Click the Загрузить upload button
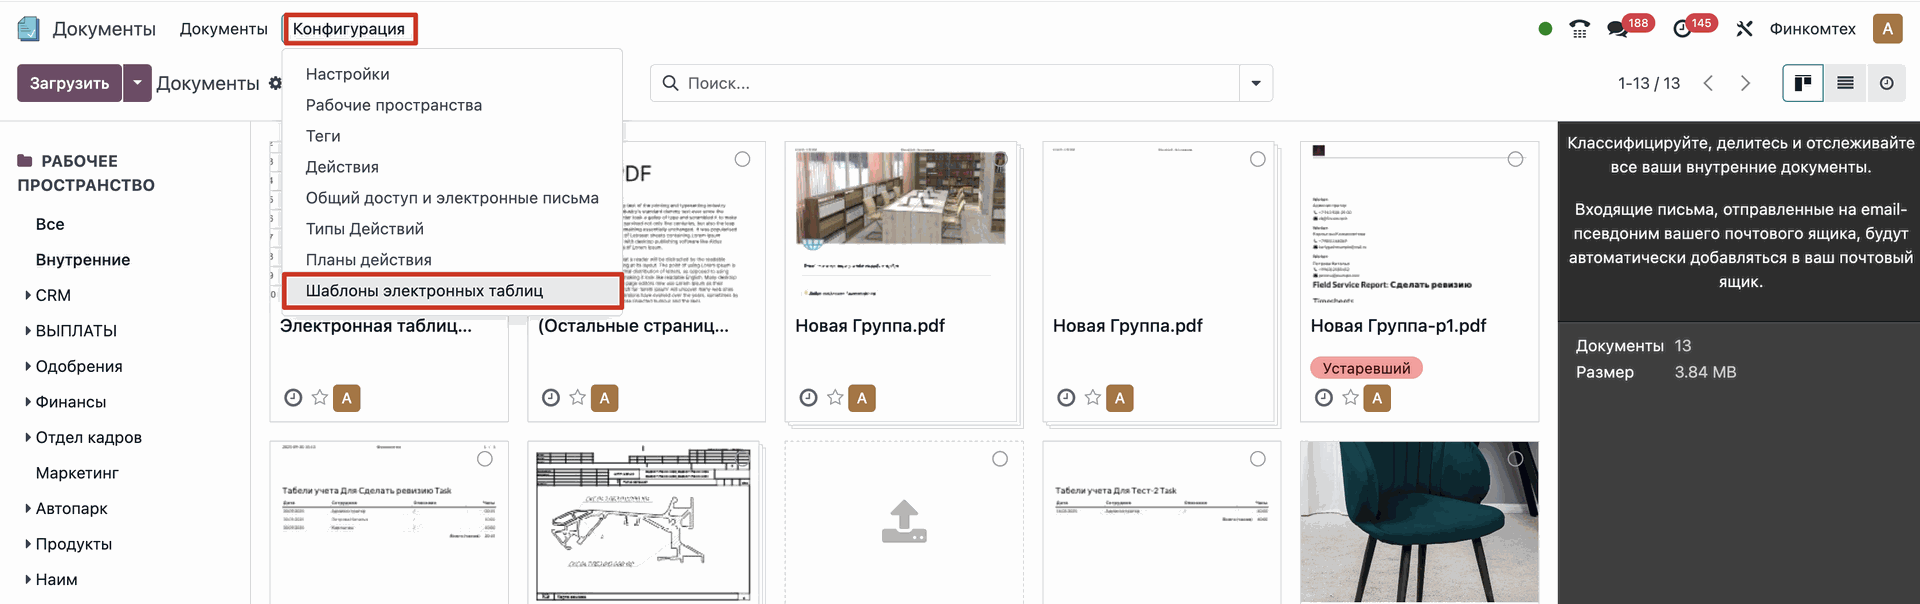The image size is (1920, 604). pos(69,83)
